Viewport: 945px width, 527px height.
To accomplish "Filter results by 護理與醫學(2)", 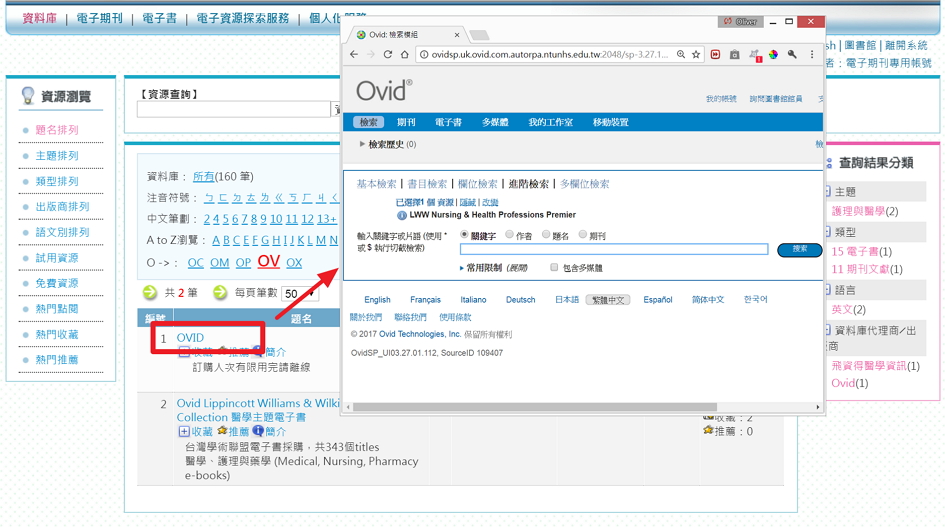I will click(865, 211).
